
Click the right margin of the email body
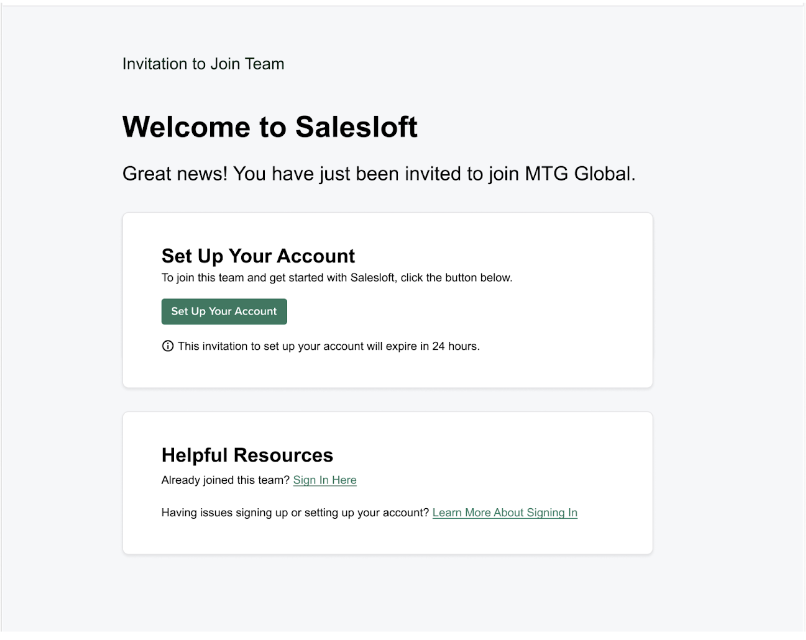(730, 300)
